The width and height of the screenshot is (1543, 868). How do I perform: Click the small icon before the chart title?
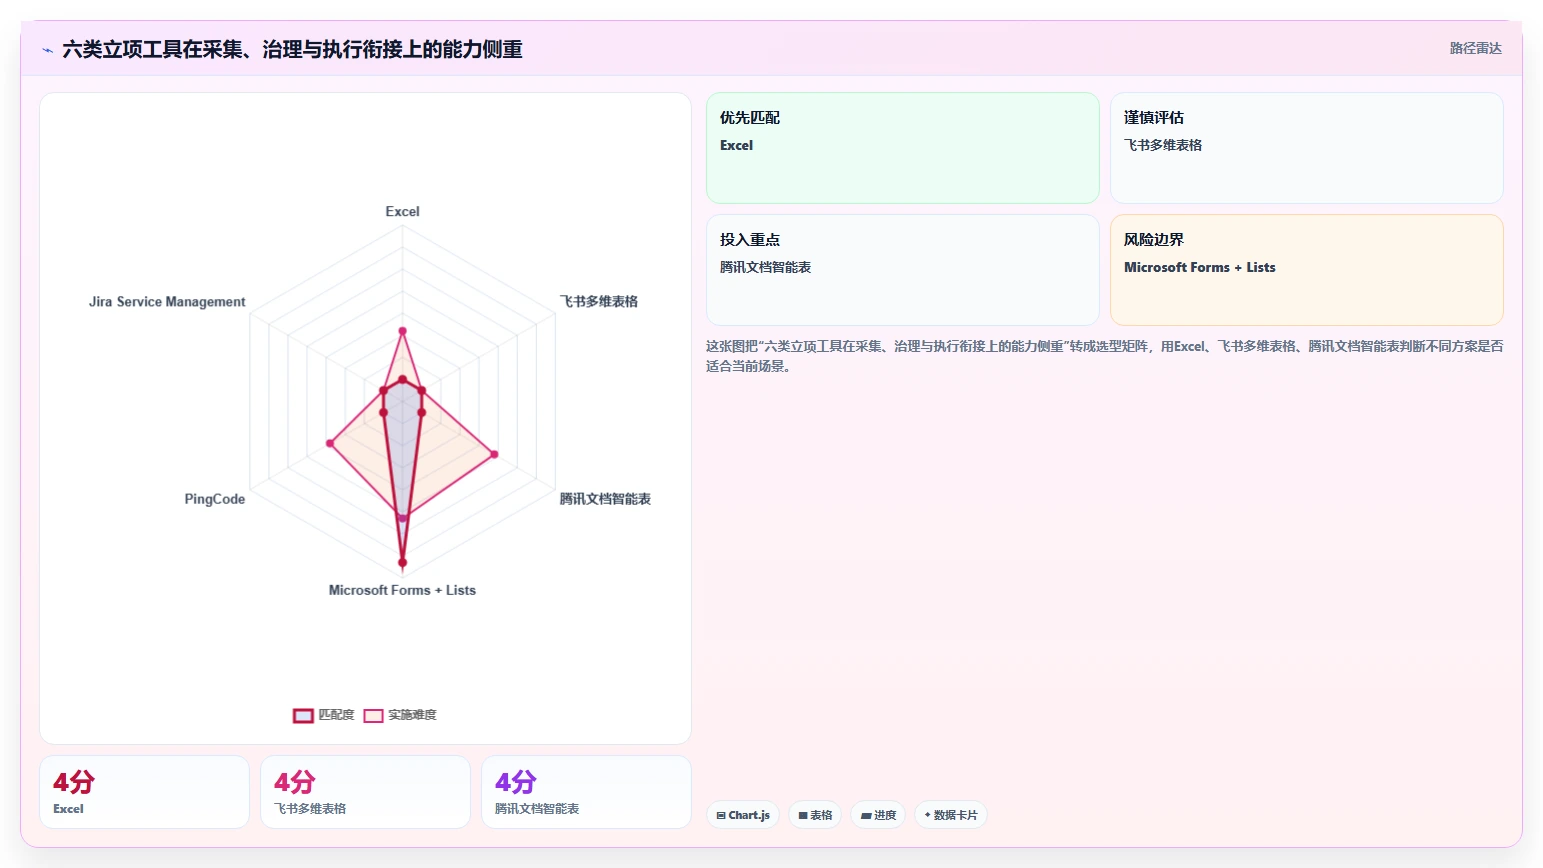(x=47, y=50)
